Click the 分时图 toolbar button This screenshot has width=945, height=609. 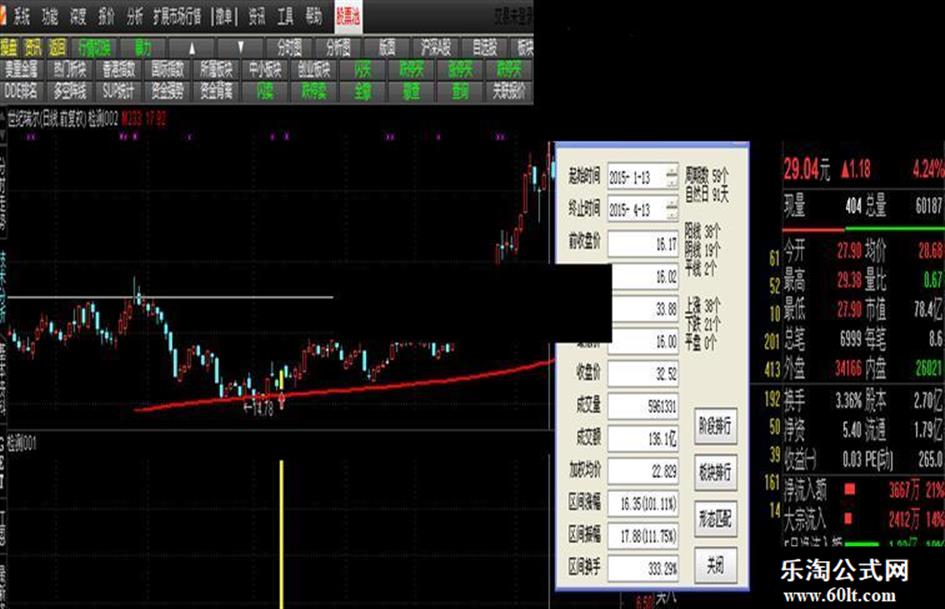[289, 48]
